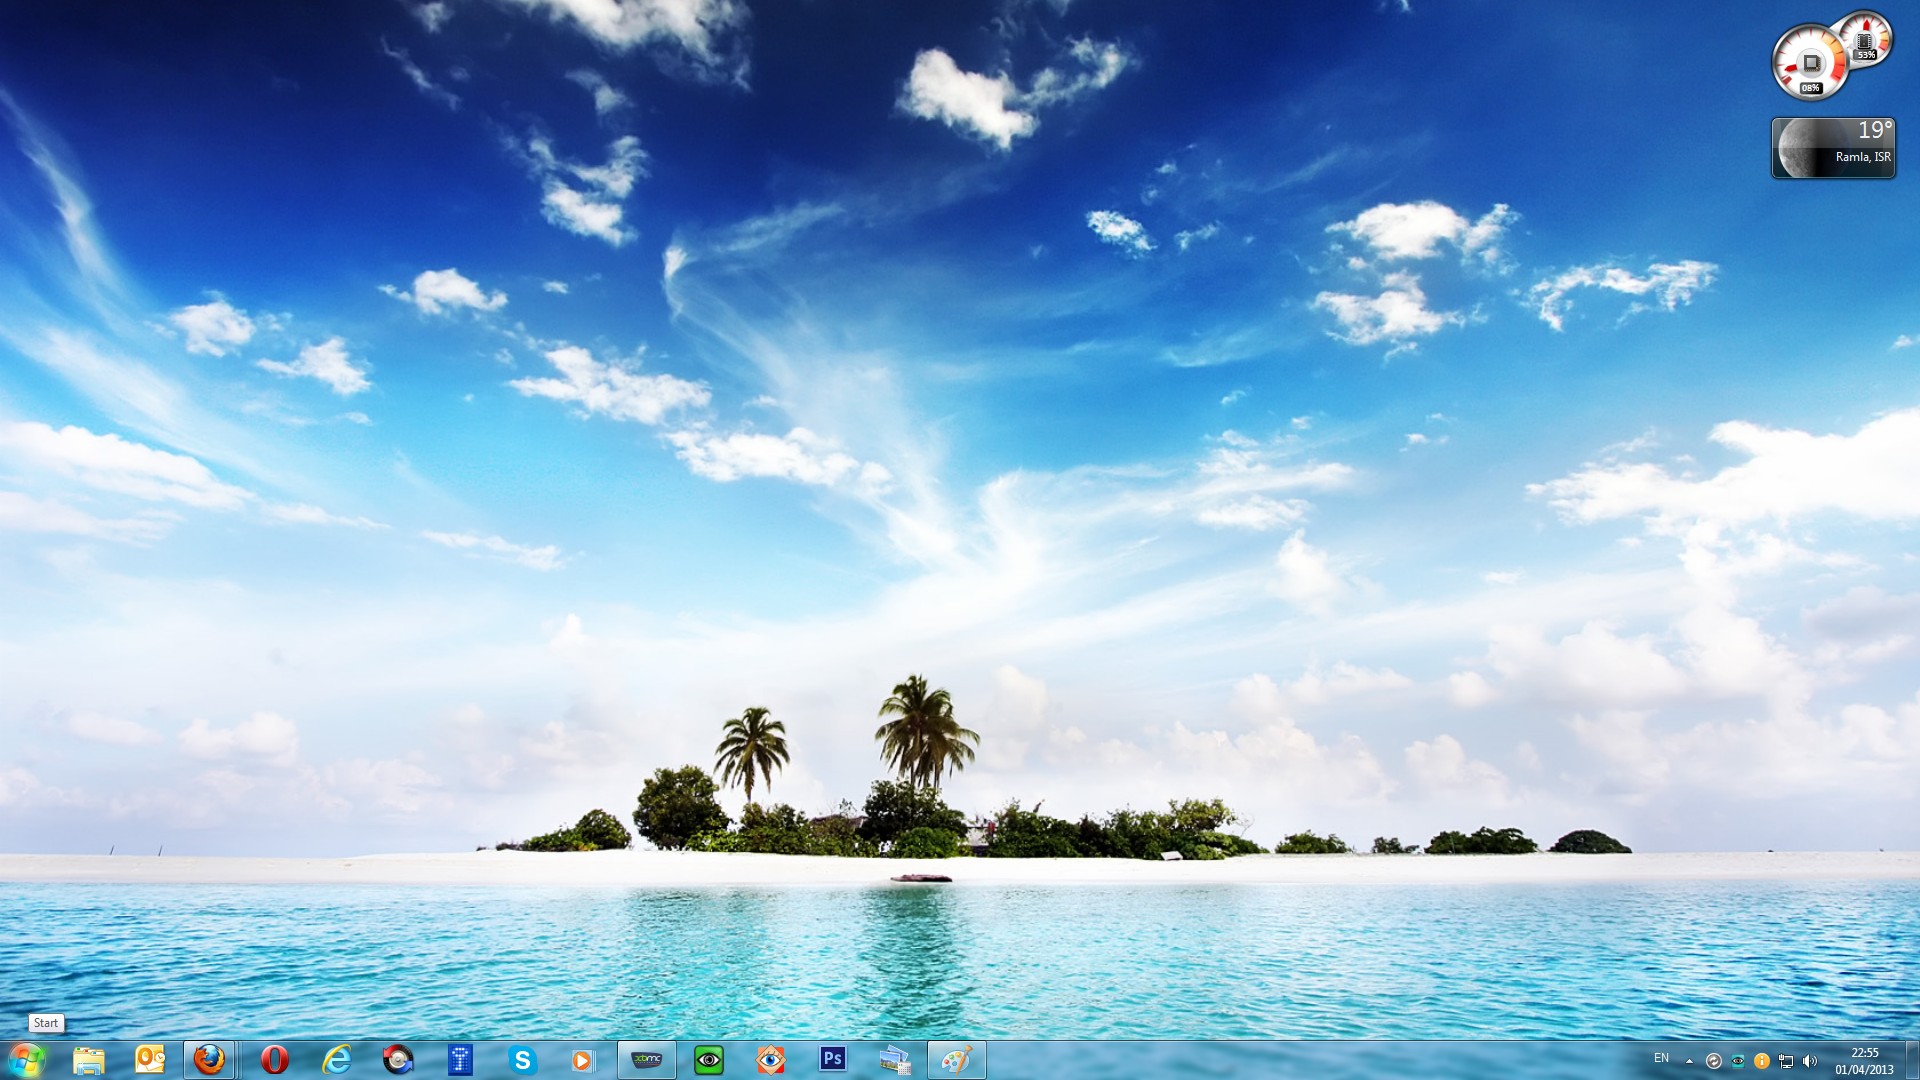Launch the green eye application icon
Screen dimensions: 1920x1080
(x=709, y=1059)
